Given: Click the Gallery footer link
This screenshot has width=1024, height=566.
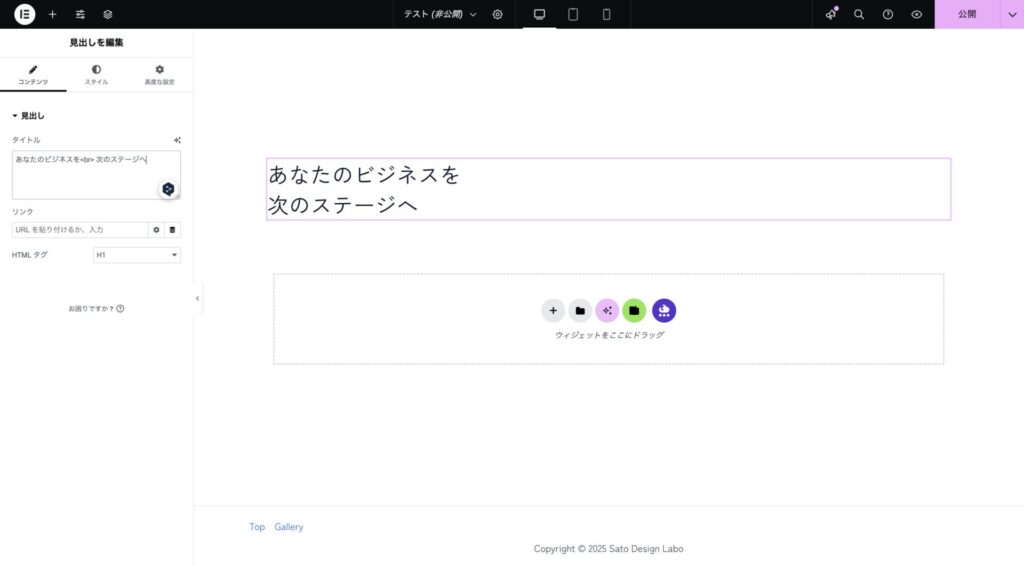Looking at the screenshot, I should click(289, 527).
